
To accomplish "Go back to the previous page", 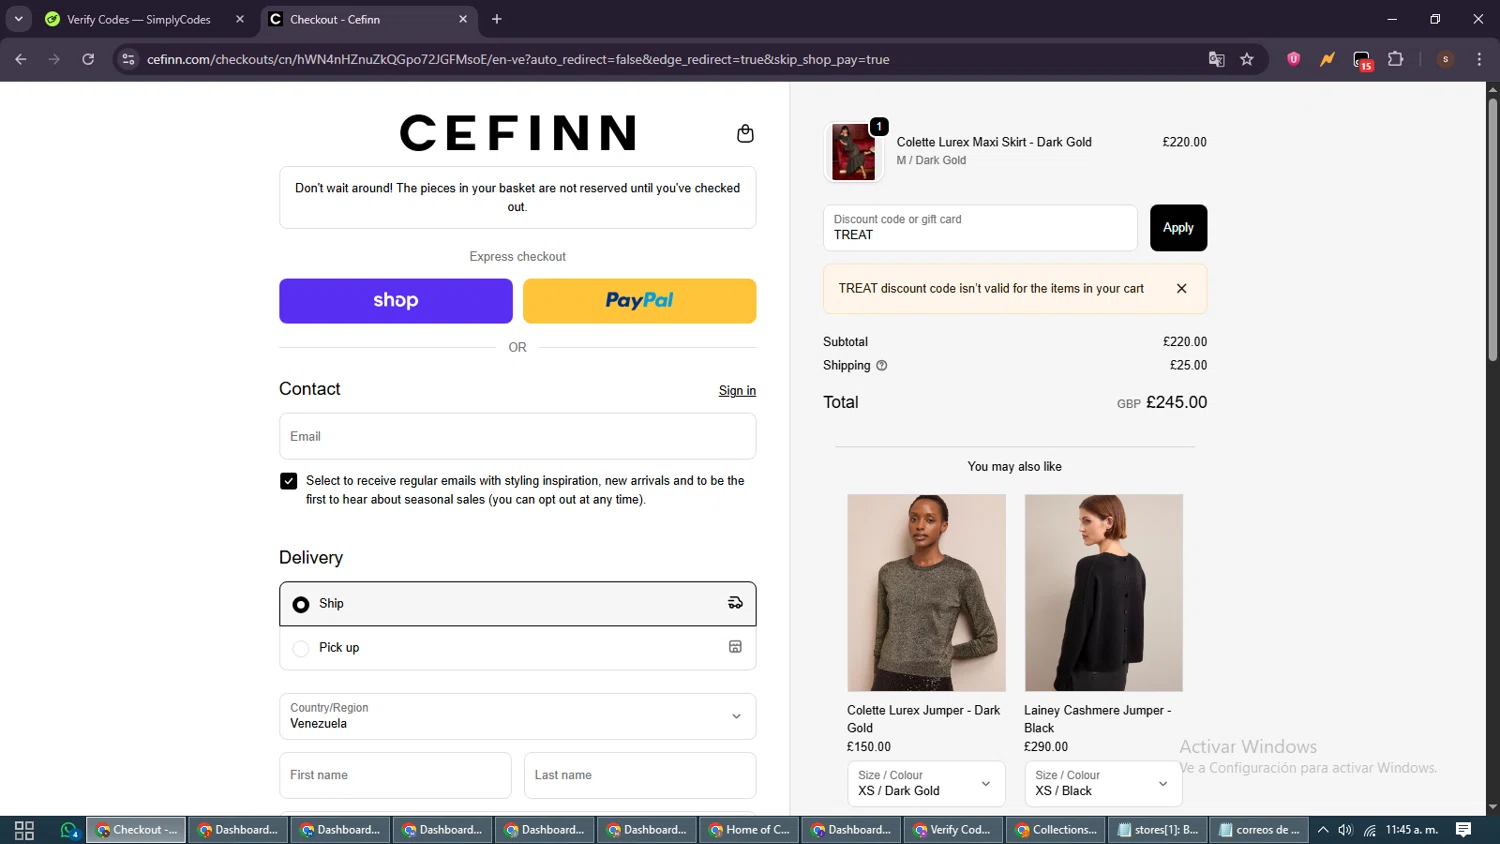I will tap(21, 59).
